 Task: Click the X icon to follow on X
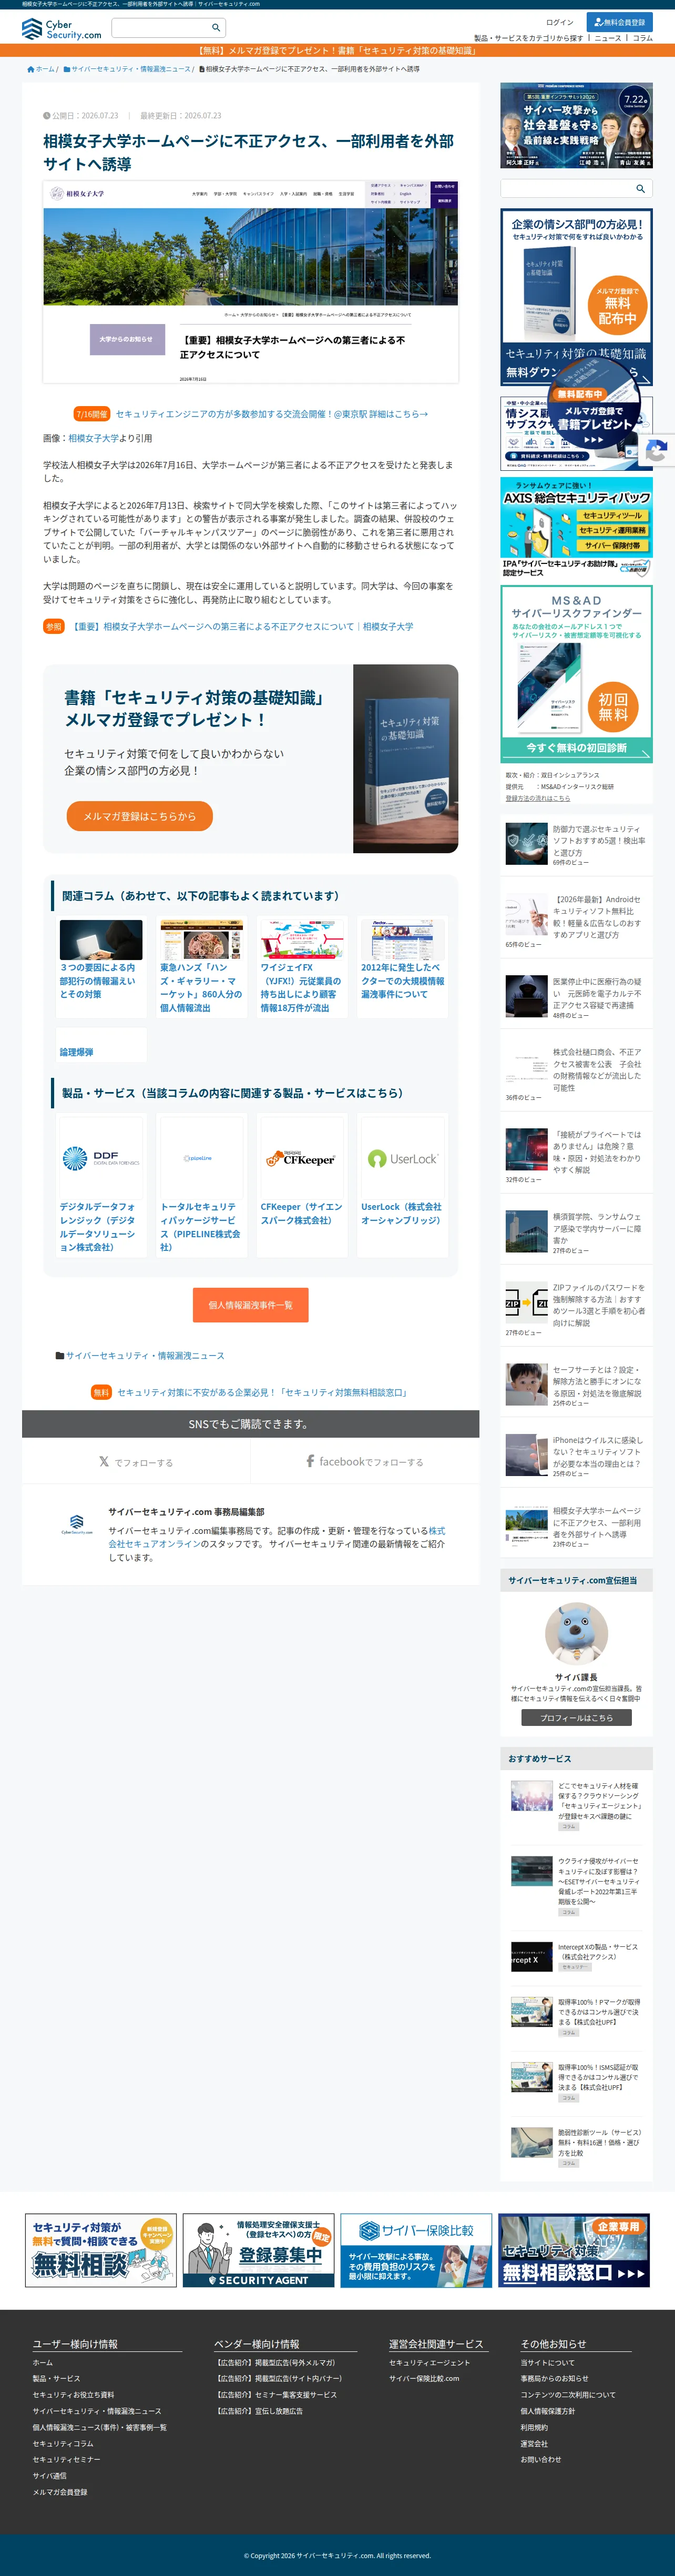click(104, 1462)
